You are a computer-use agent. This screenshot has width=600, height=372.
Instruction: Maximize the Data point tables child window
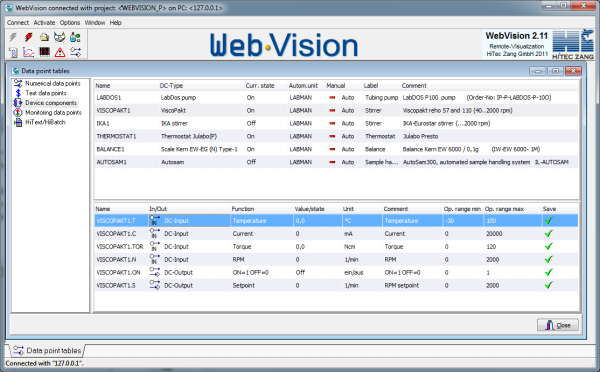coord(555,71)
